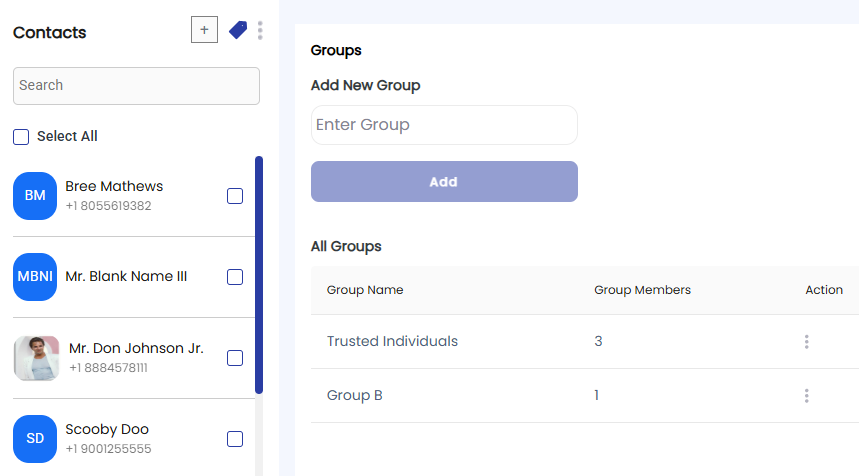Click the Add group button
The height and width of the screenshot is (476, 859).
pyautogui.click(x=444, y=181)
